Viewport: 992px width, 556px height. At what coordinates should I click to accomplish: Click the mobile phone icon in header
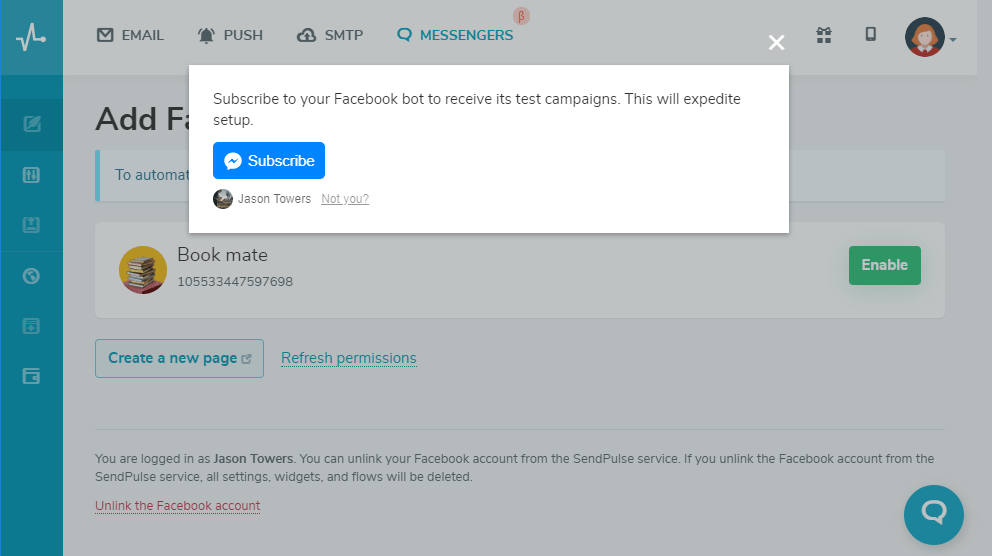(871, 34)
